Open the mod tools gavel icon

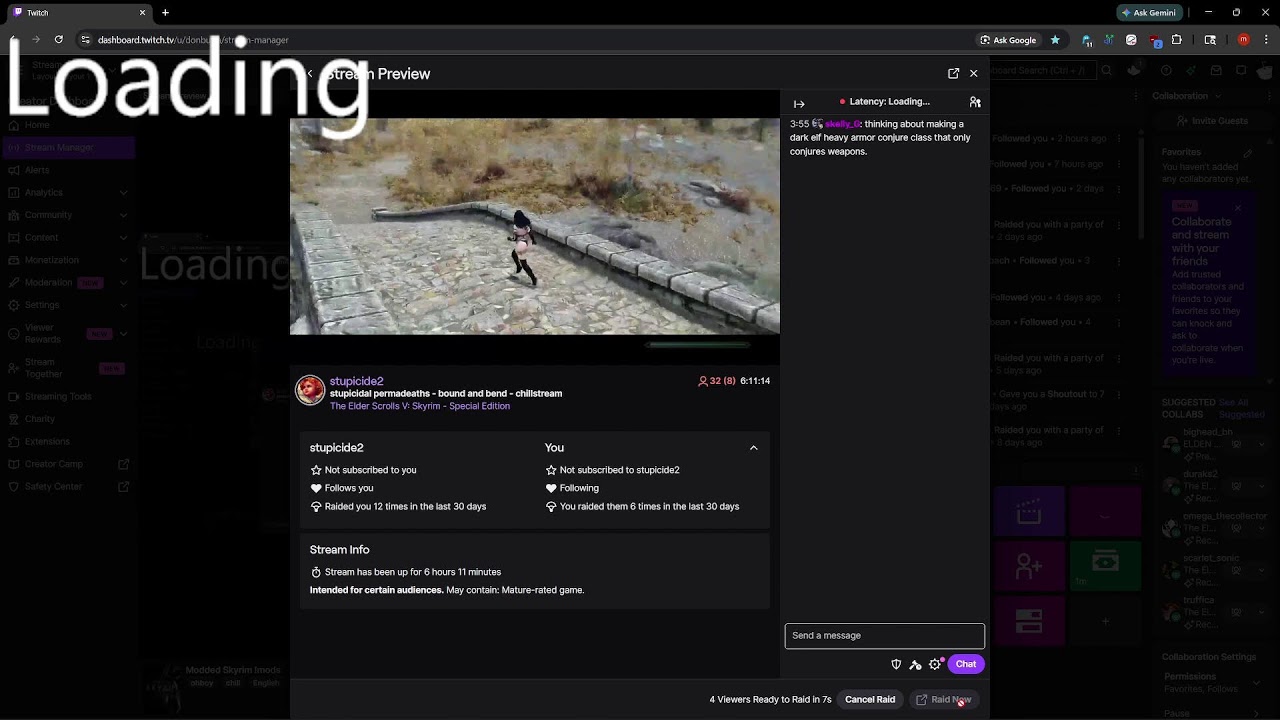click(x=915, y=664)
